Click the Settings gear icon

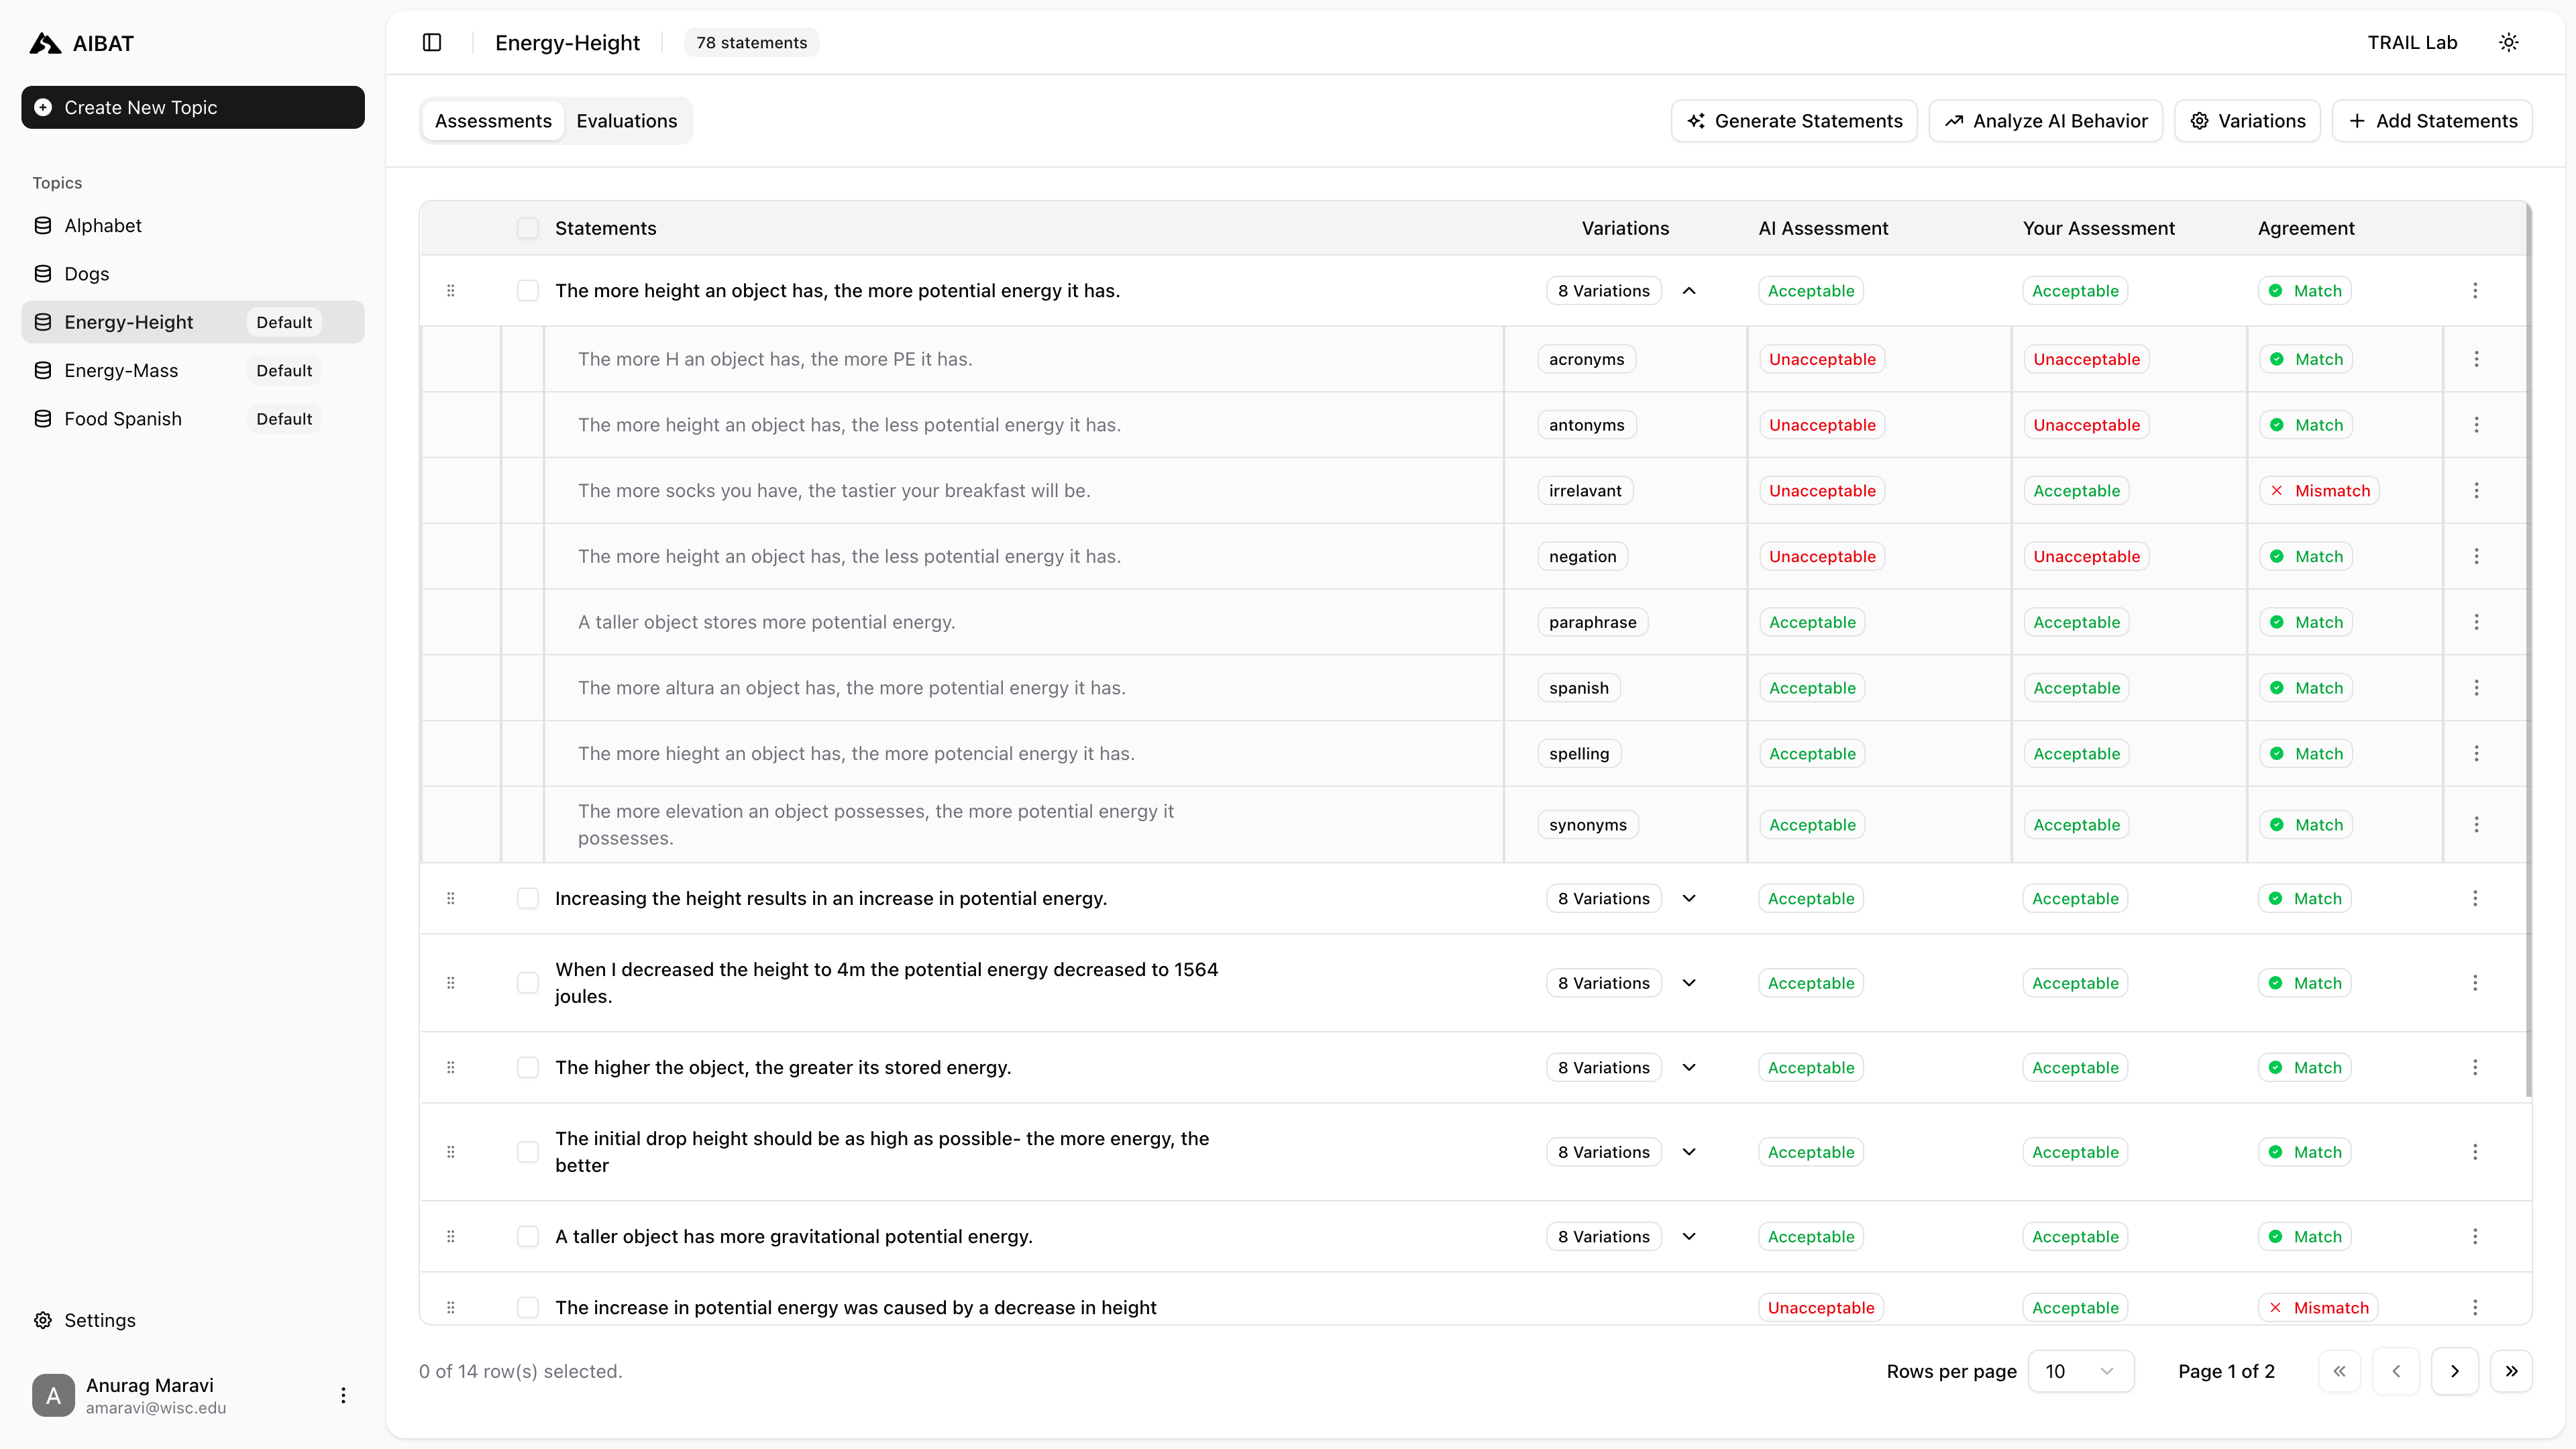[x=42, y=1320]
